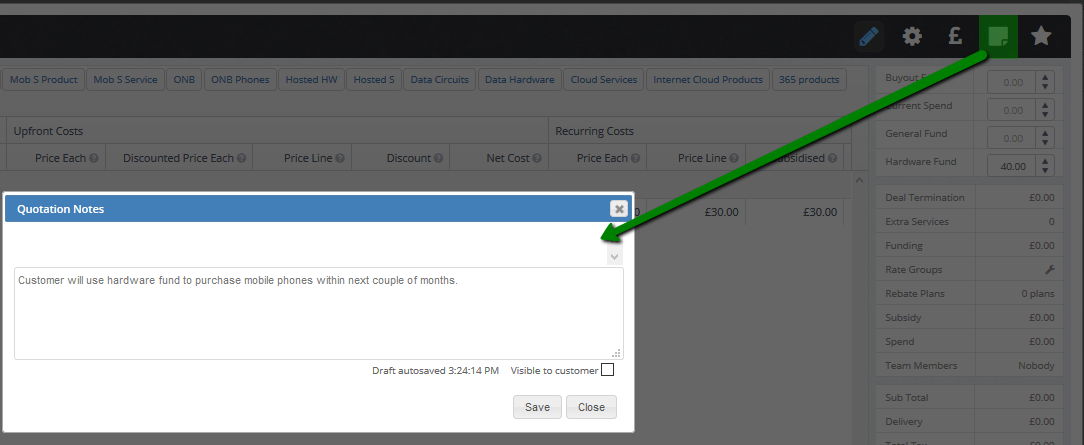This screenshot has height=445, width=1084.
Task: Grab the notes textarea resize handle
Action: [617, 353]
